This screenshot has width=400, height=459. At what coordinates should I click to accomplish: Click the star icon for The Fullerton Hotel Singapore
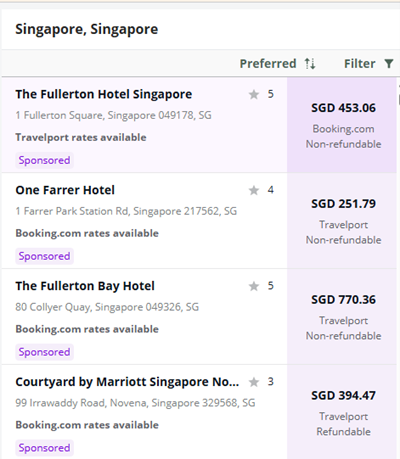254,94
